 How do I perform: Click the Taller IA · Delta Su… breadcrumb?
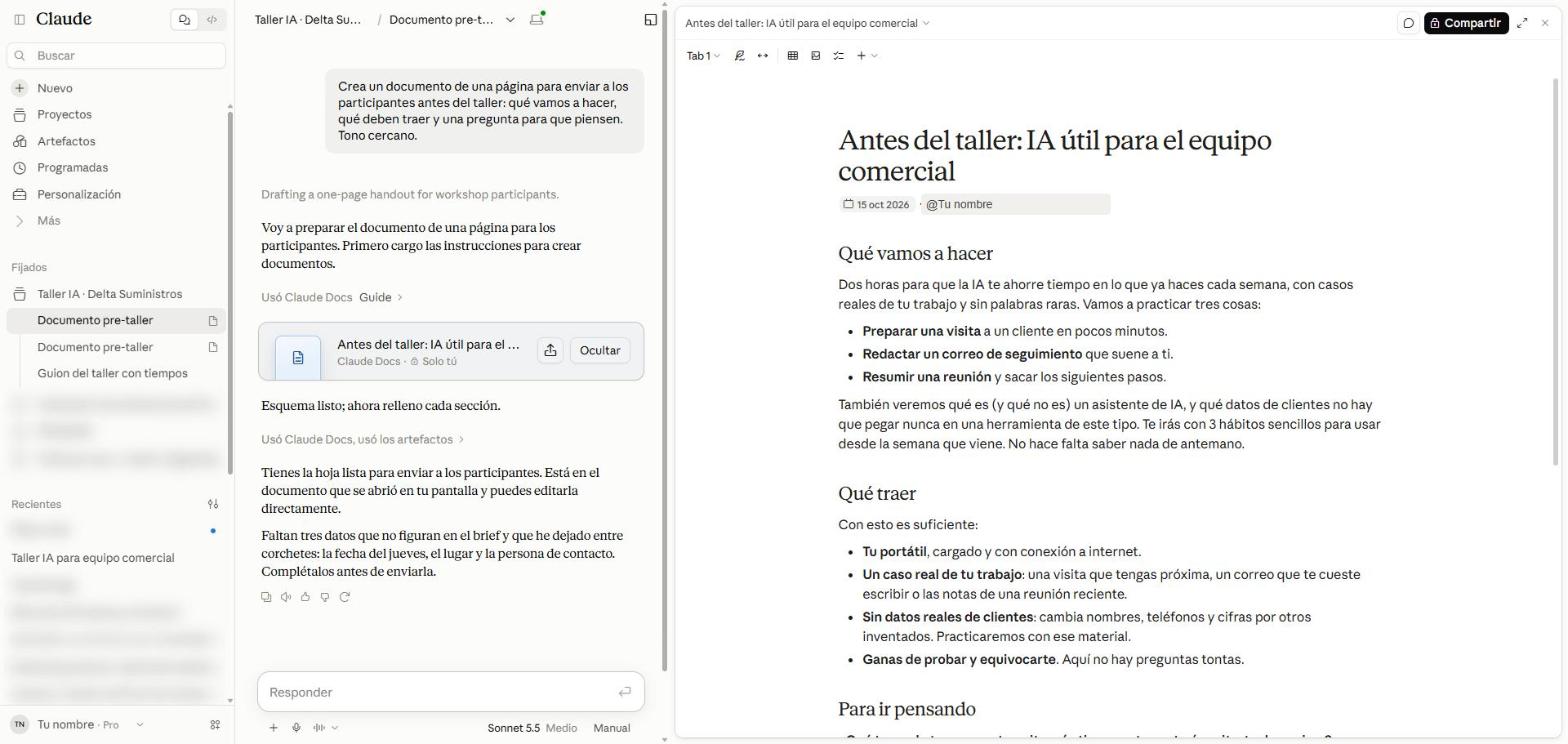308,20
